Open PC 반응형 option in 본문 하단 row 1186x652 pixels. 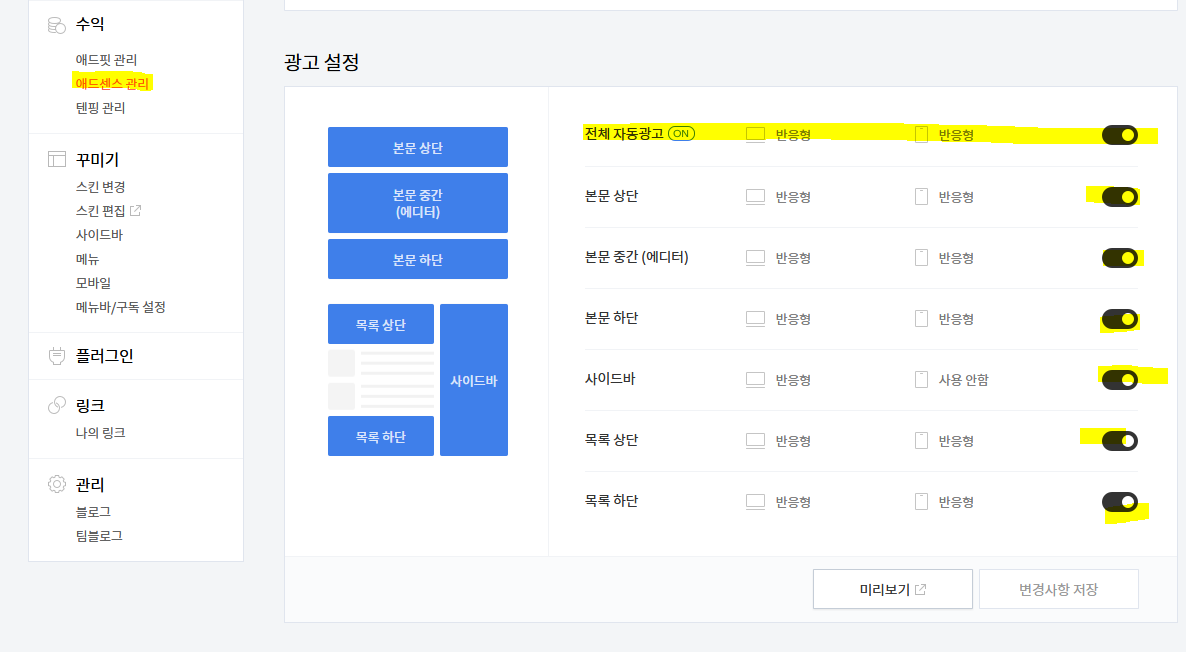click(793, 319)
